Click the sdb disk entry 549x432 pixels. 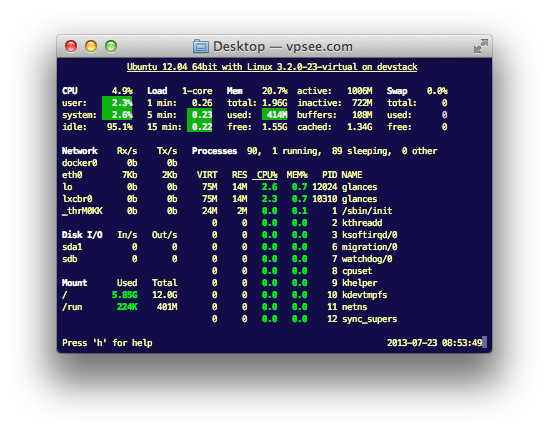point(70,259)
